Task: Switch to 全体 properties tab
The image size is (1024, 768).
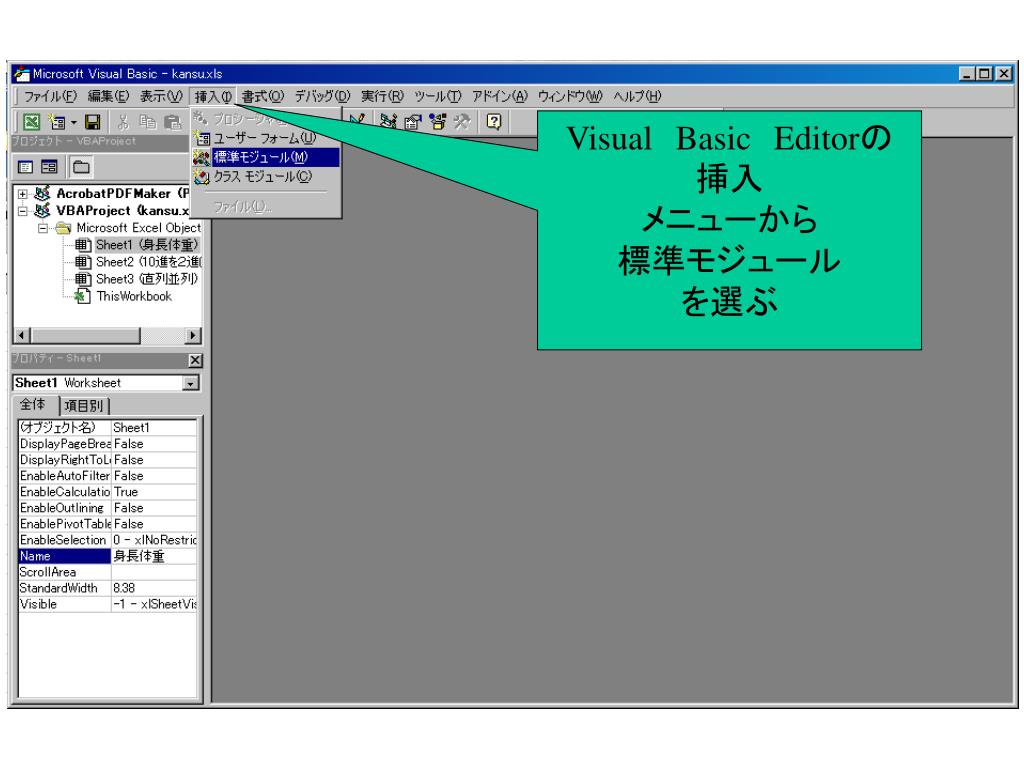Action: point(33,404)
